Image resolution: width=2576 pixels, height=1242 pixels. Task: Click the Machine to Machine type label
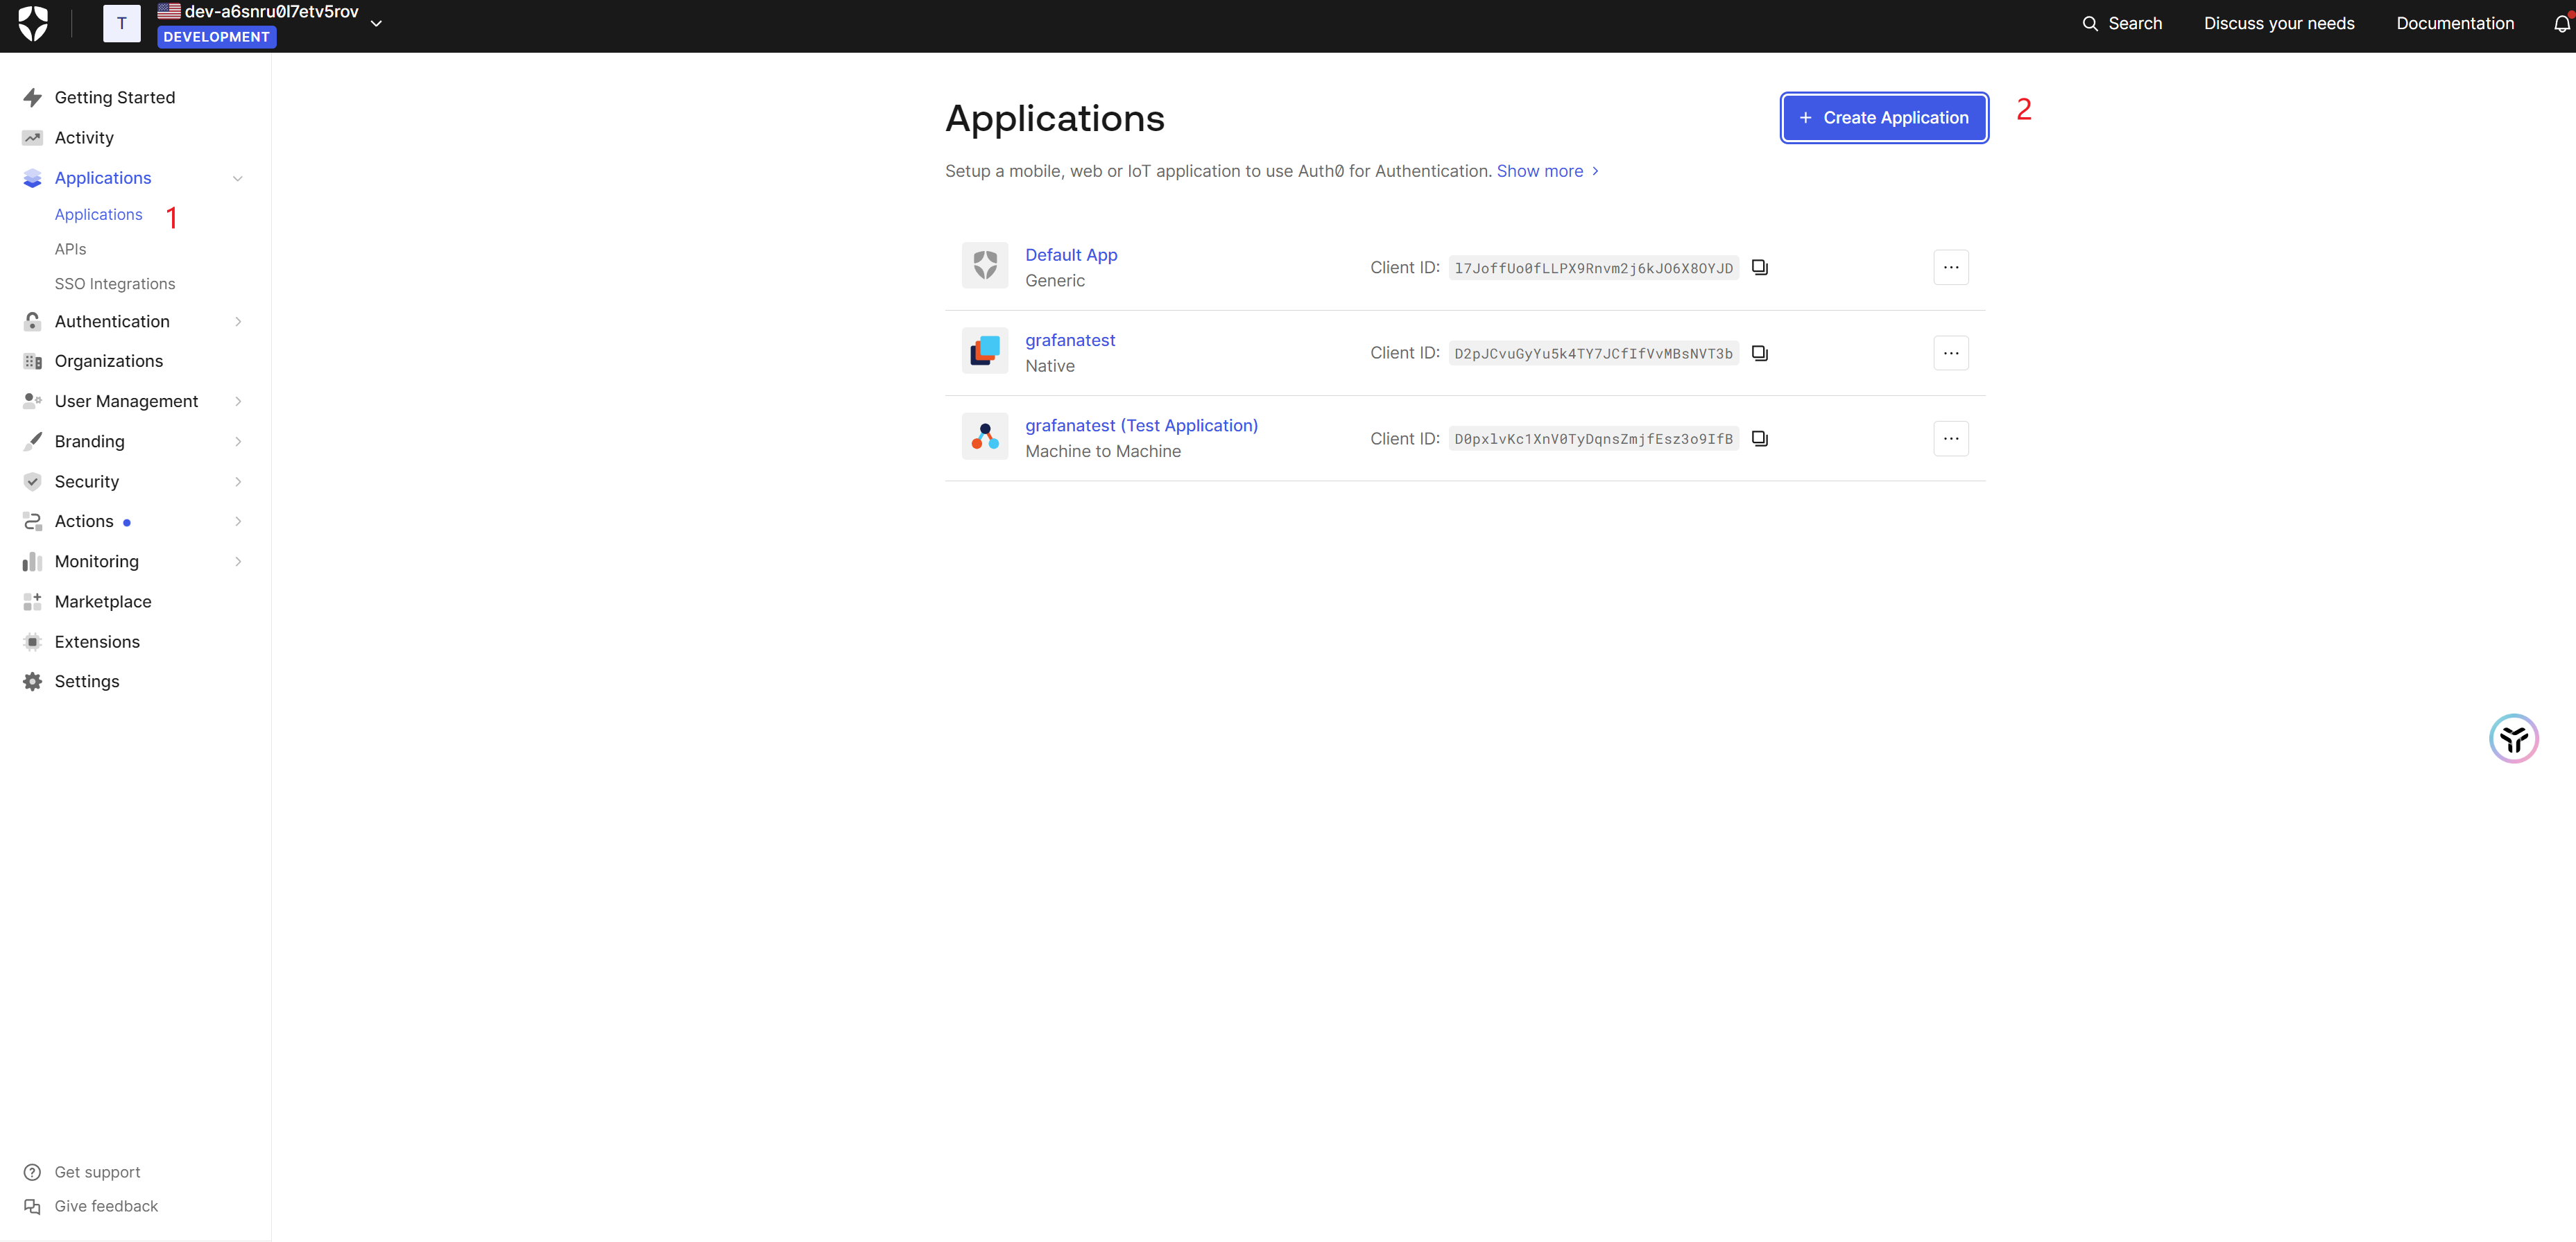tap(1103, 451)
